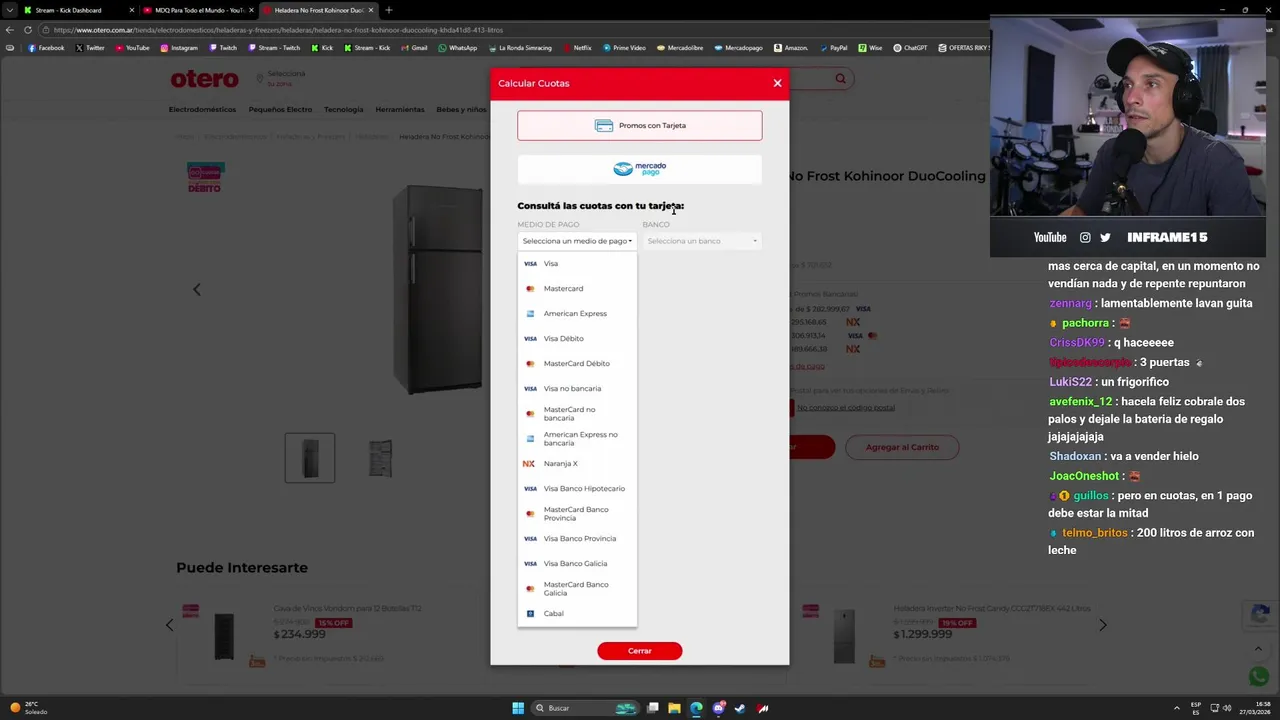Click the Agregar al Carrito button
Image resolution: width=1280 pixels, height=720 pixels.
point(902,447)
